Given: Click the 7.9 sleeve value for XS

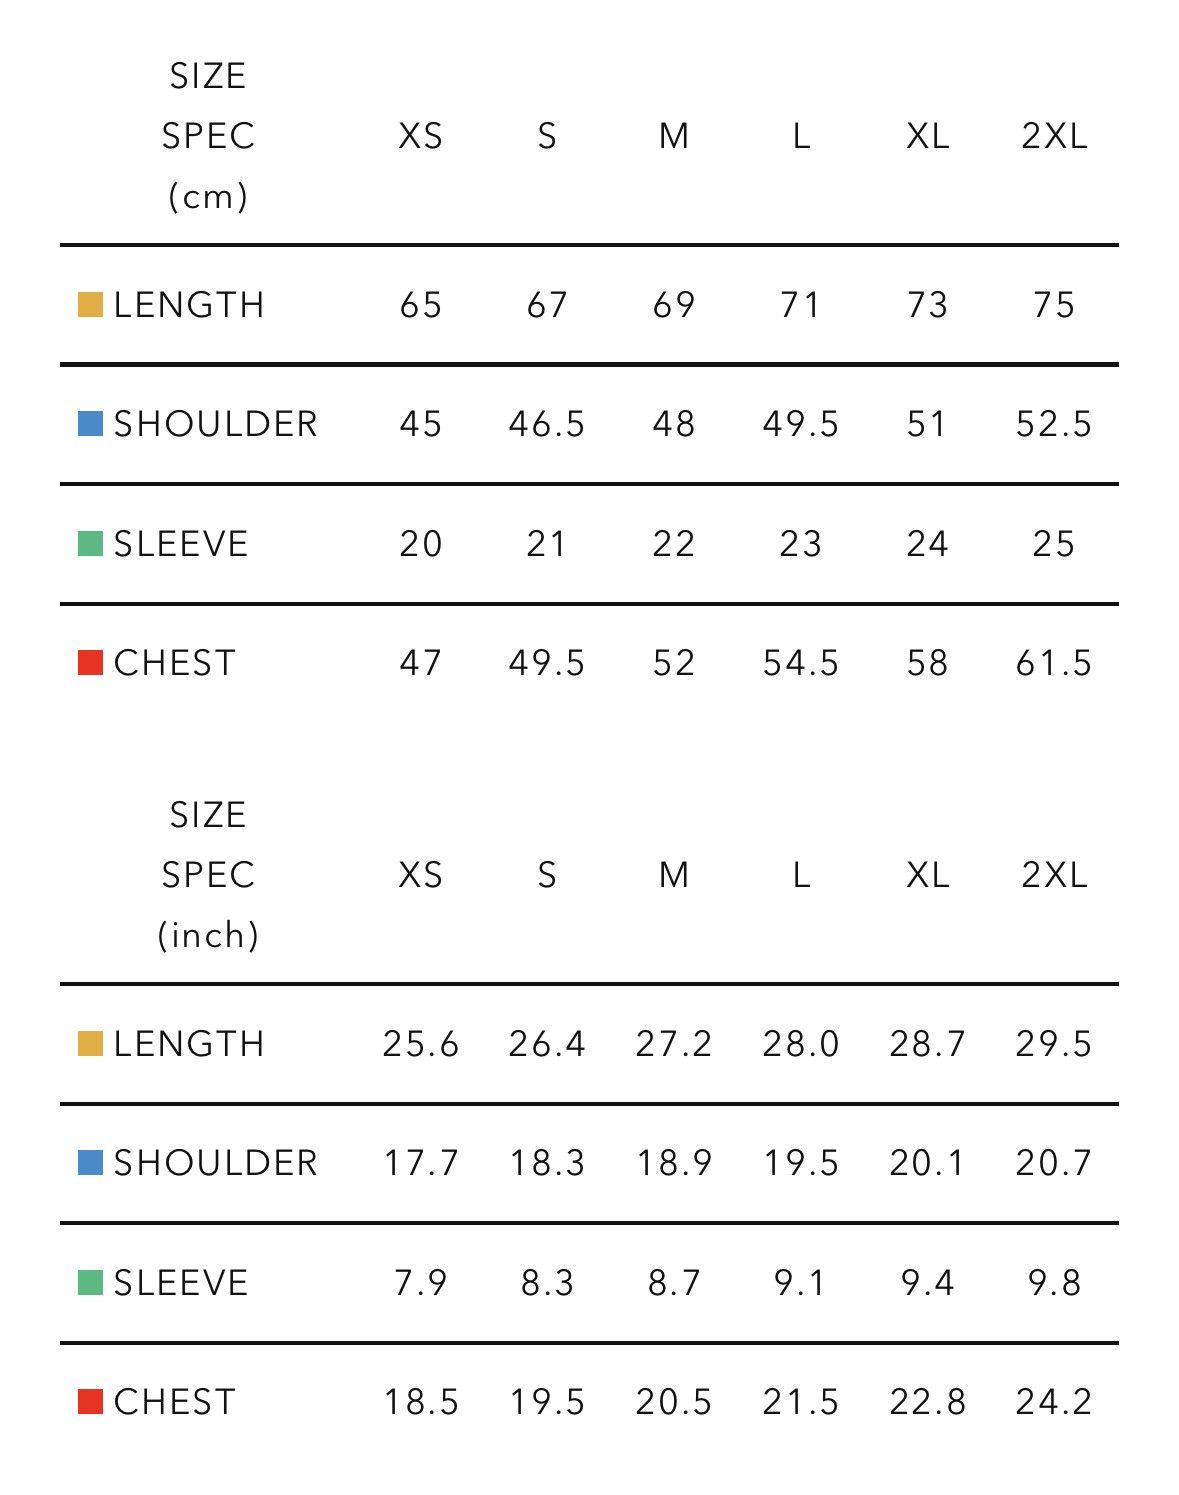Looking at the screenshot, I should (421, 1283).
